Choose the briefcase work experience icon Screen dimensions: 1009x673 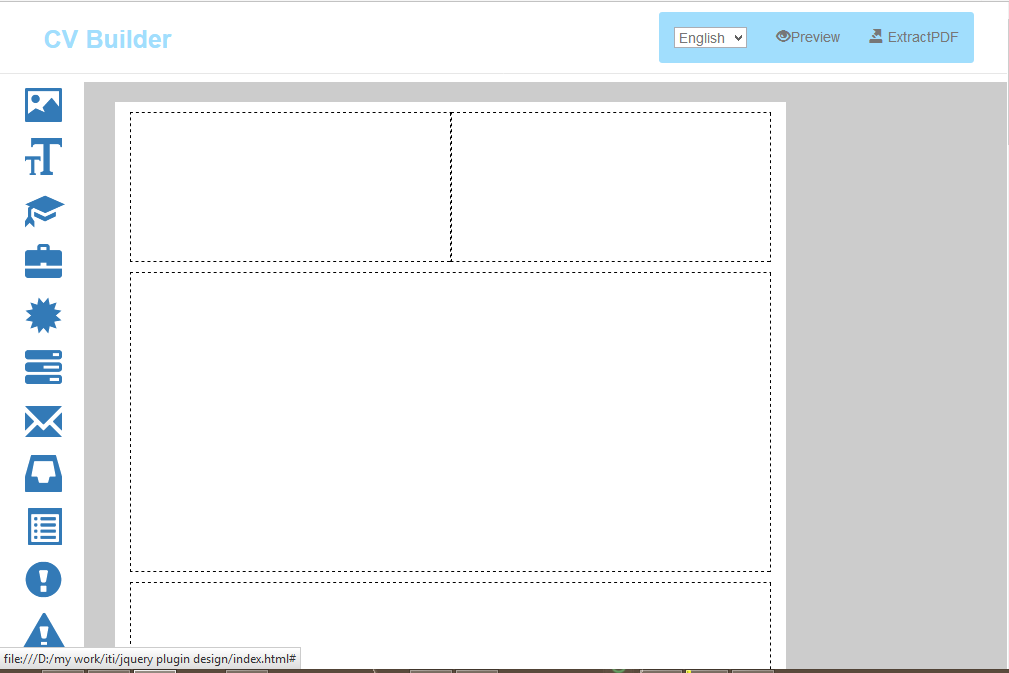click(43, 262)
